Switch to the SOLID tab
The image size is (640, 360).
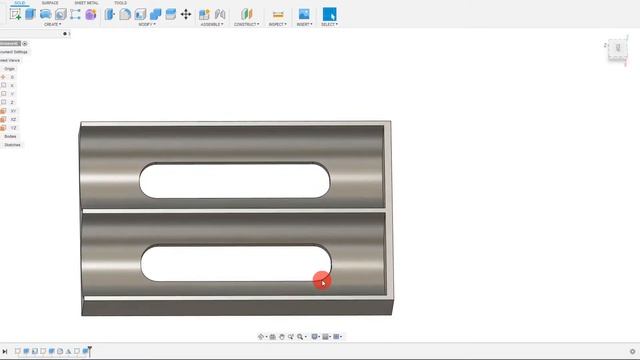pyautogui.click(x=20, y=3)
